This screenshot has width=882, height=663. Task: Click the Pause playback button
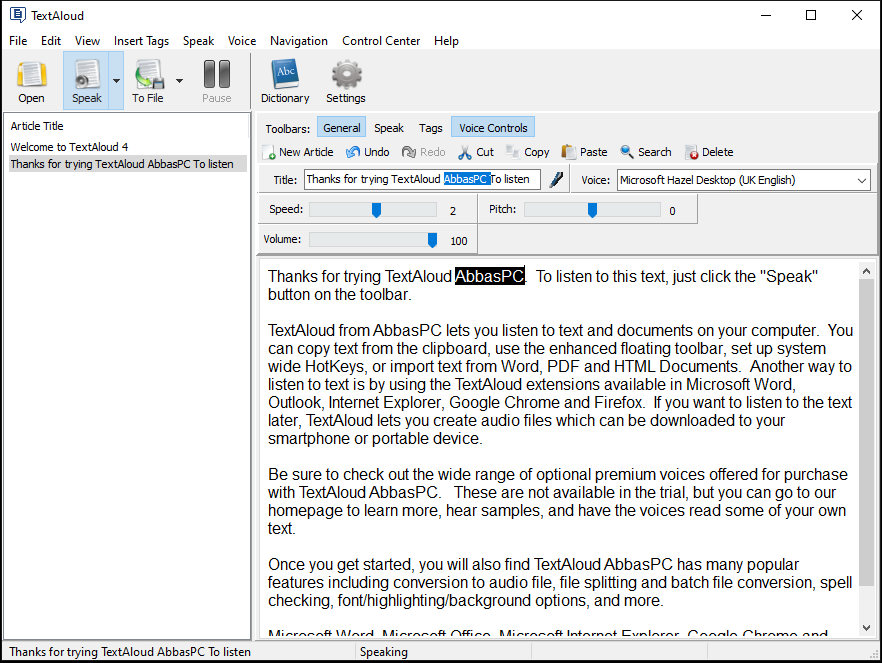[217, 81]
